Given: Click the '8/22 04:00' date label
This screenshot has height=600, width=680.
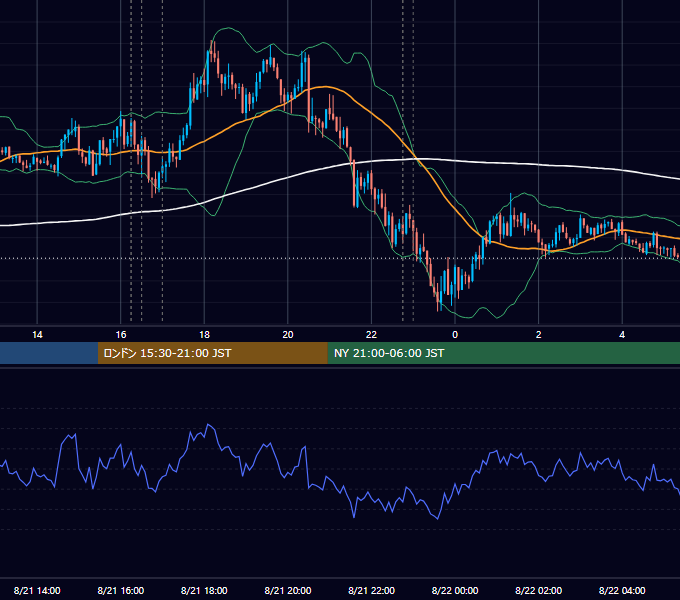Looking at the screenshot, I should [x=622, y=590].
